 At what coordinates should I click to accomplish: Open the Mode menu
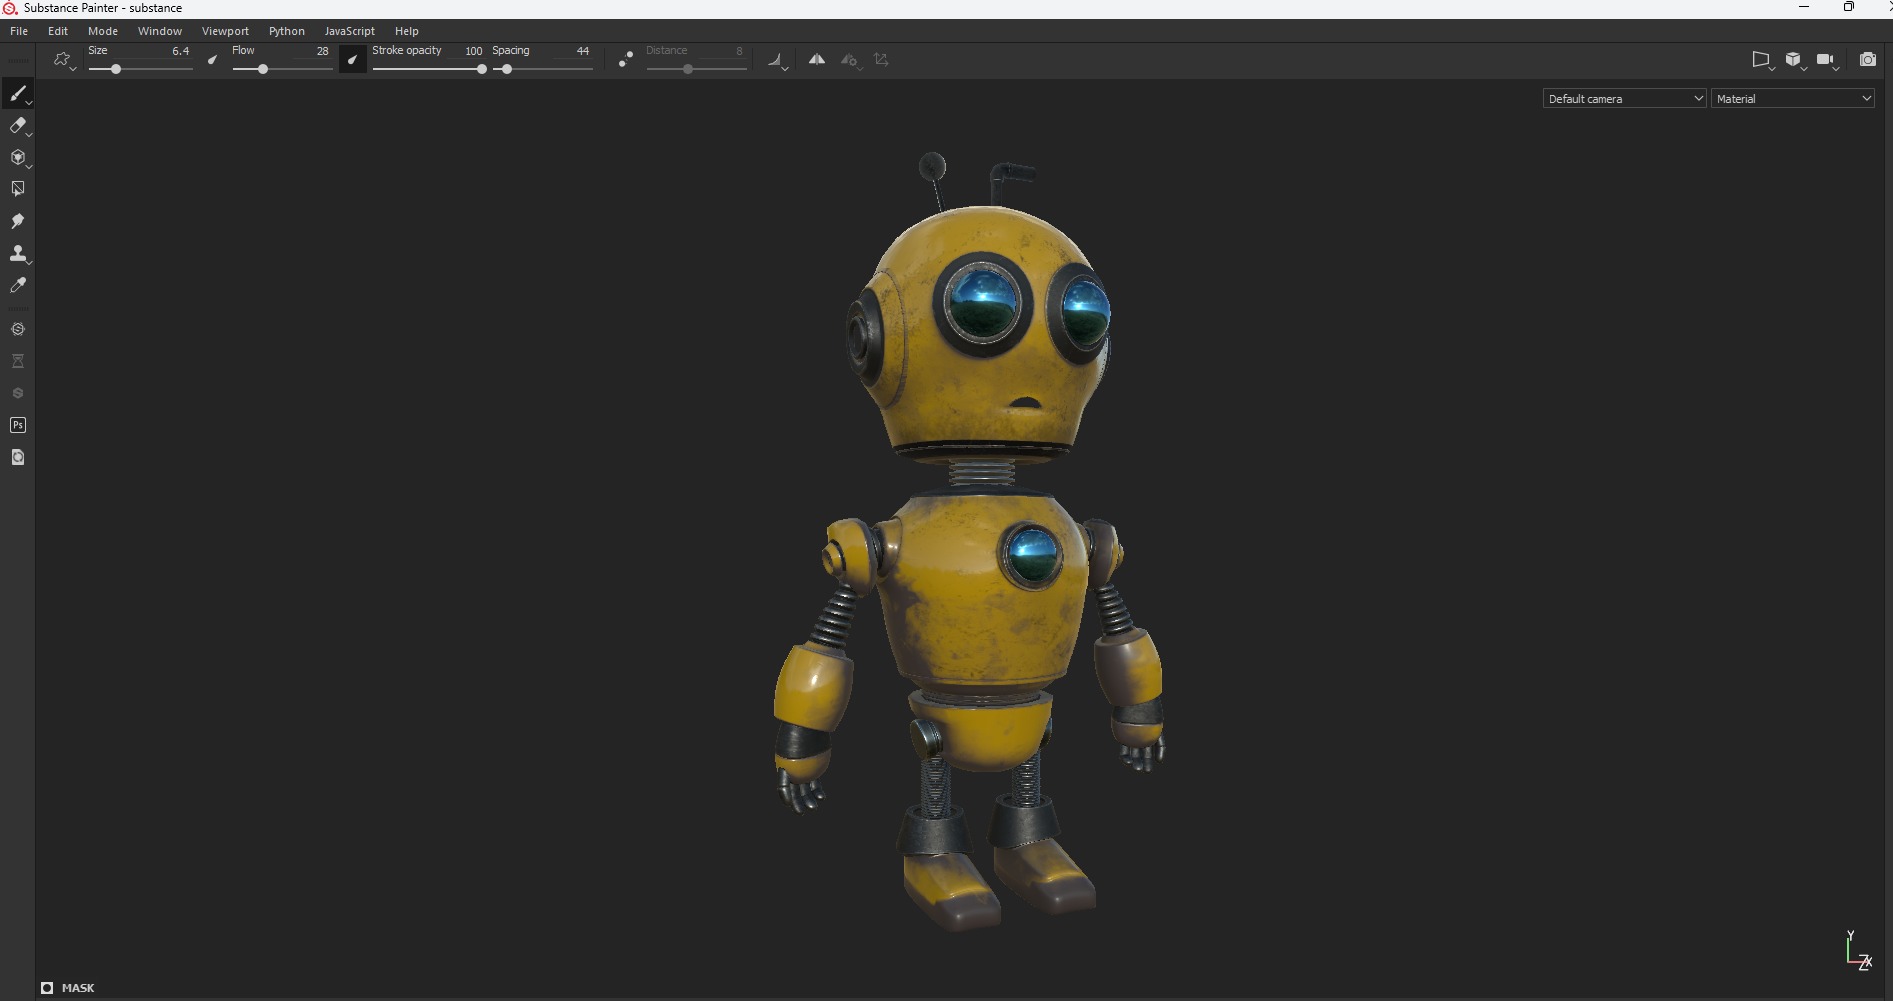click(103, 31)
